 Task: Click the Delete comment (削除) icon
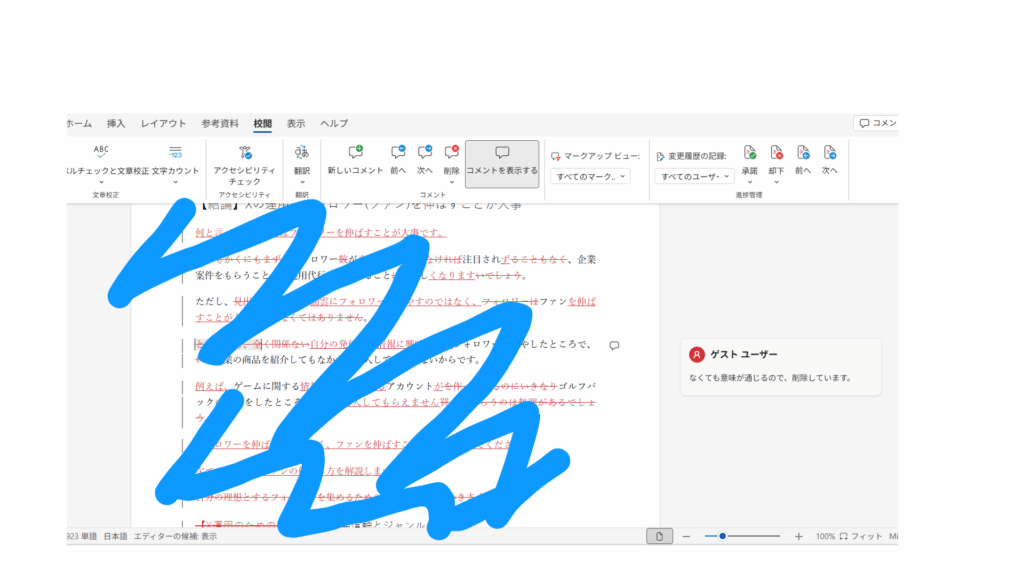pyautogui.click(x=451, y=153)
